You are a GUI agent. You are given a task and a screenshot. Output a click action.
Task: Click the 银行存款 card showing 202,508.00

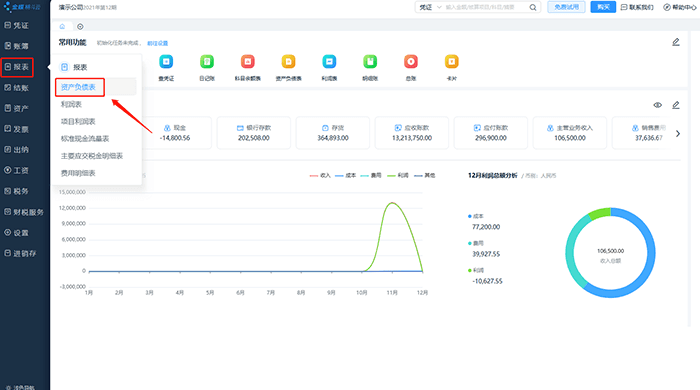[254, 133]
